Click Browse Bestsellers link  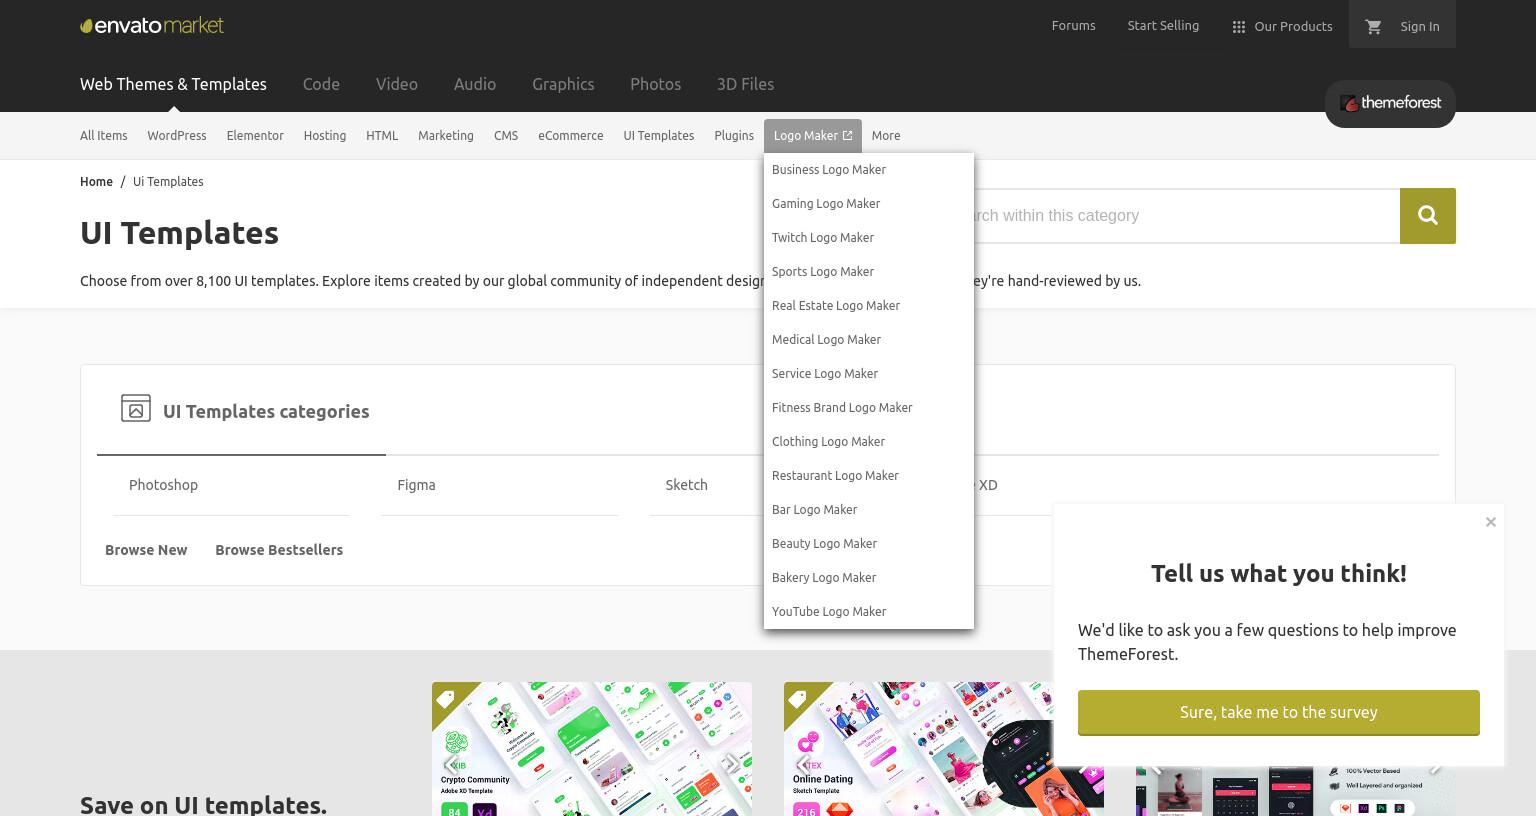click(279, 550)
